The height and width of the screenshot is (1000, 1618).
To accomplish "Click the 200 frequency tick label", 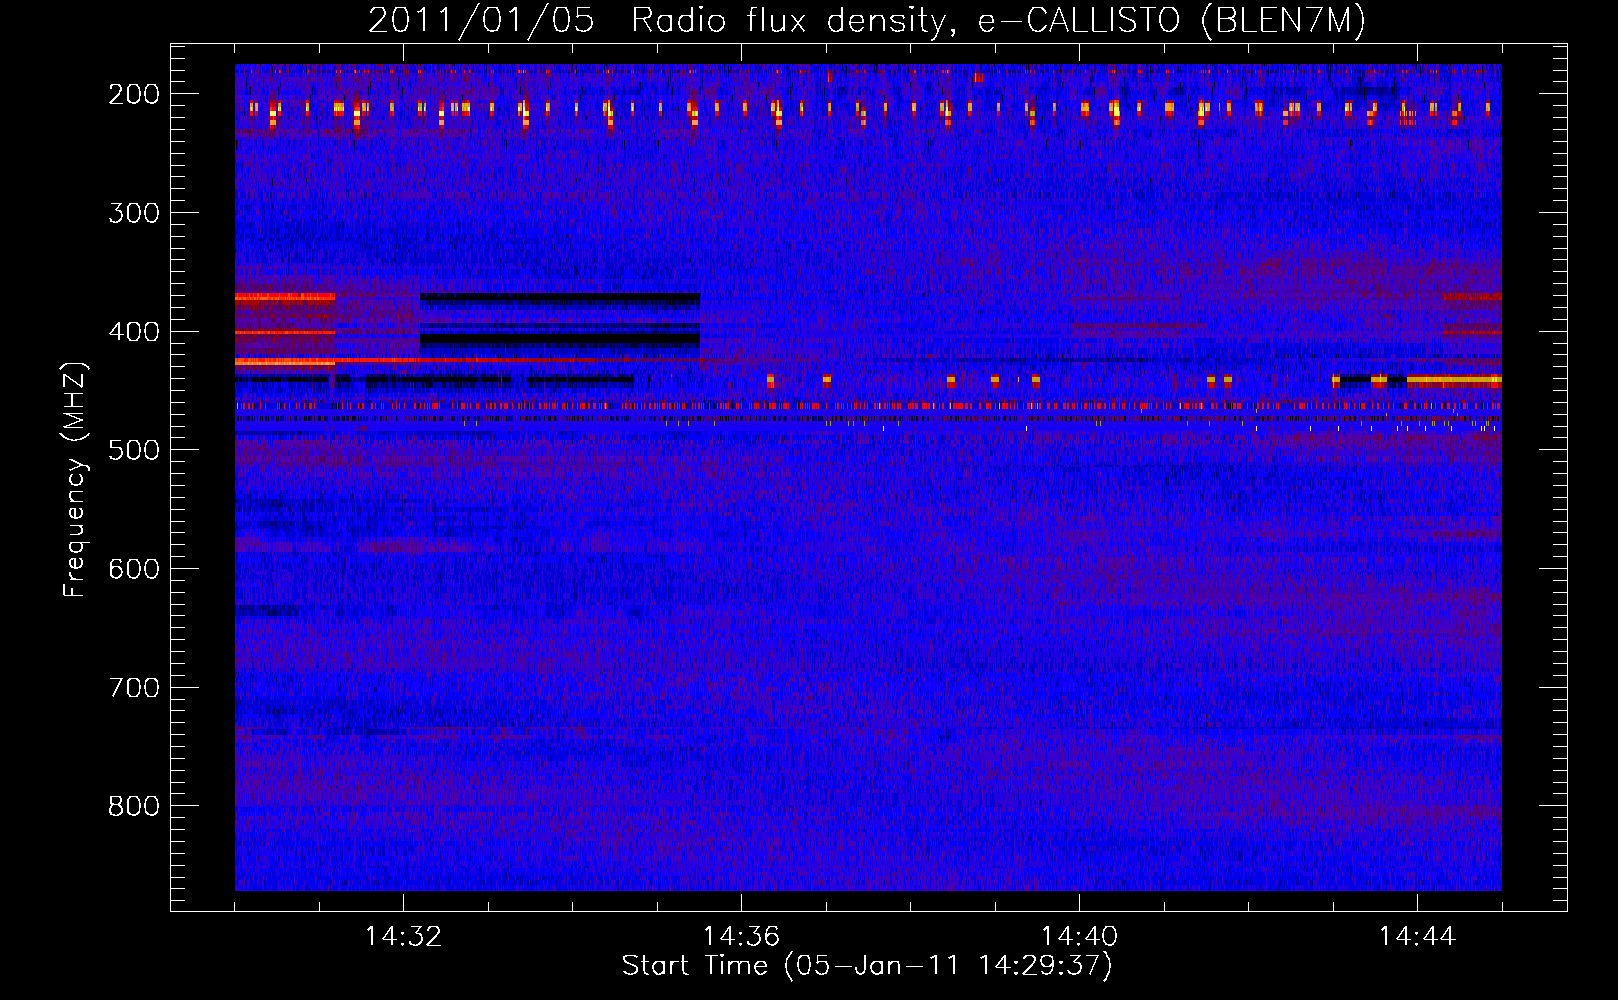I will [134, 94].
